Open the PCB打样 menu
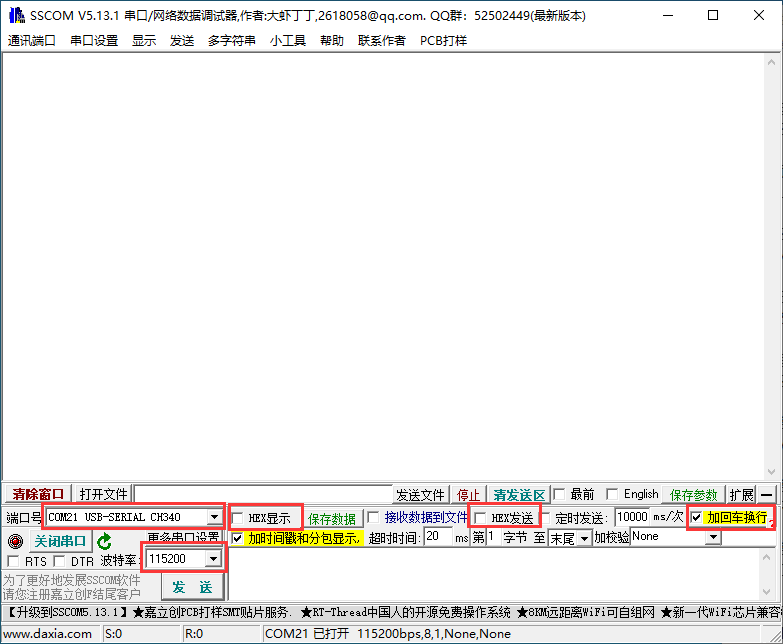This screenshot has width=783, height=644. 443,40
